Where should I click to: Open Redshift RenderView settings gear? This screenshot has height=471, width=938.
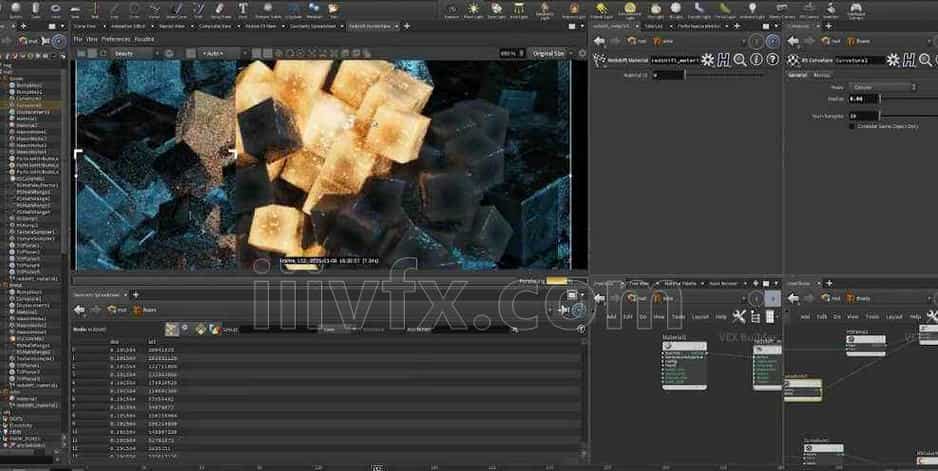583,53
